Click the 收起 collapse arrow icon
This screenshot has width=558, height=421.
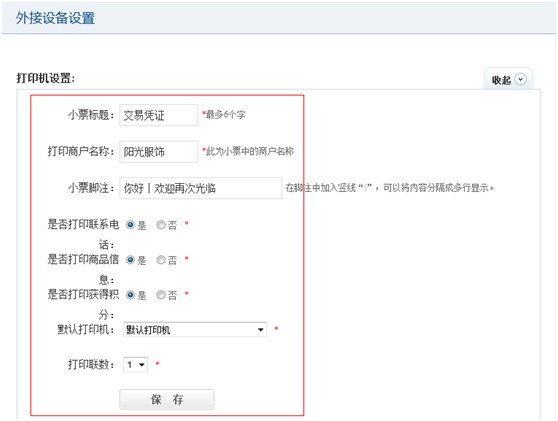[x=520, y=79]
